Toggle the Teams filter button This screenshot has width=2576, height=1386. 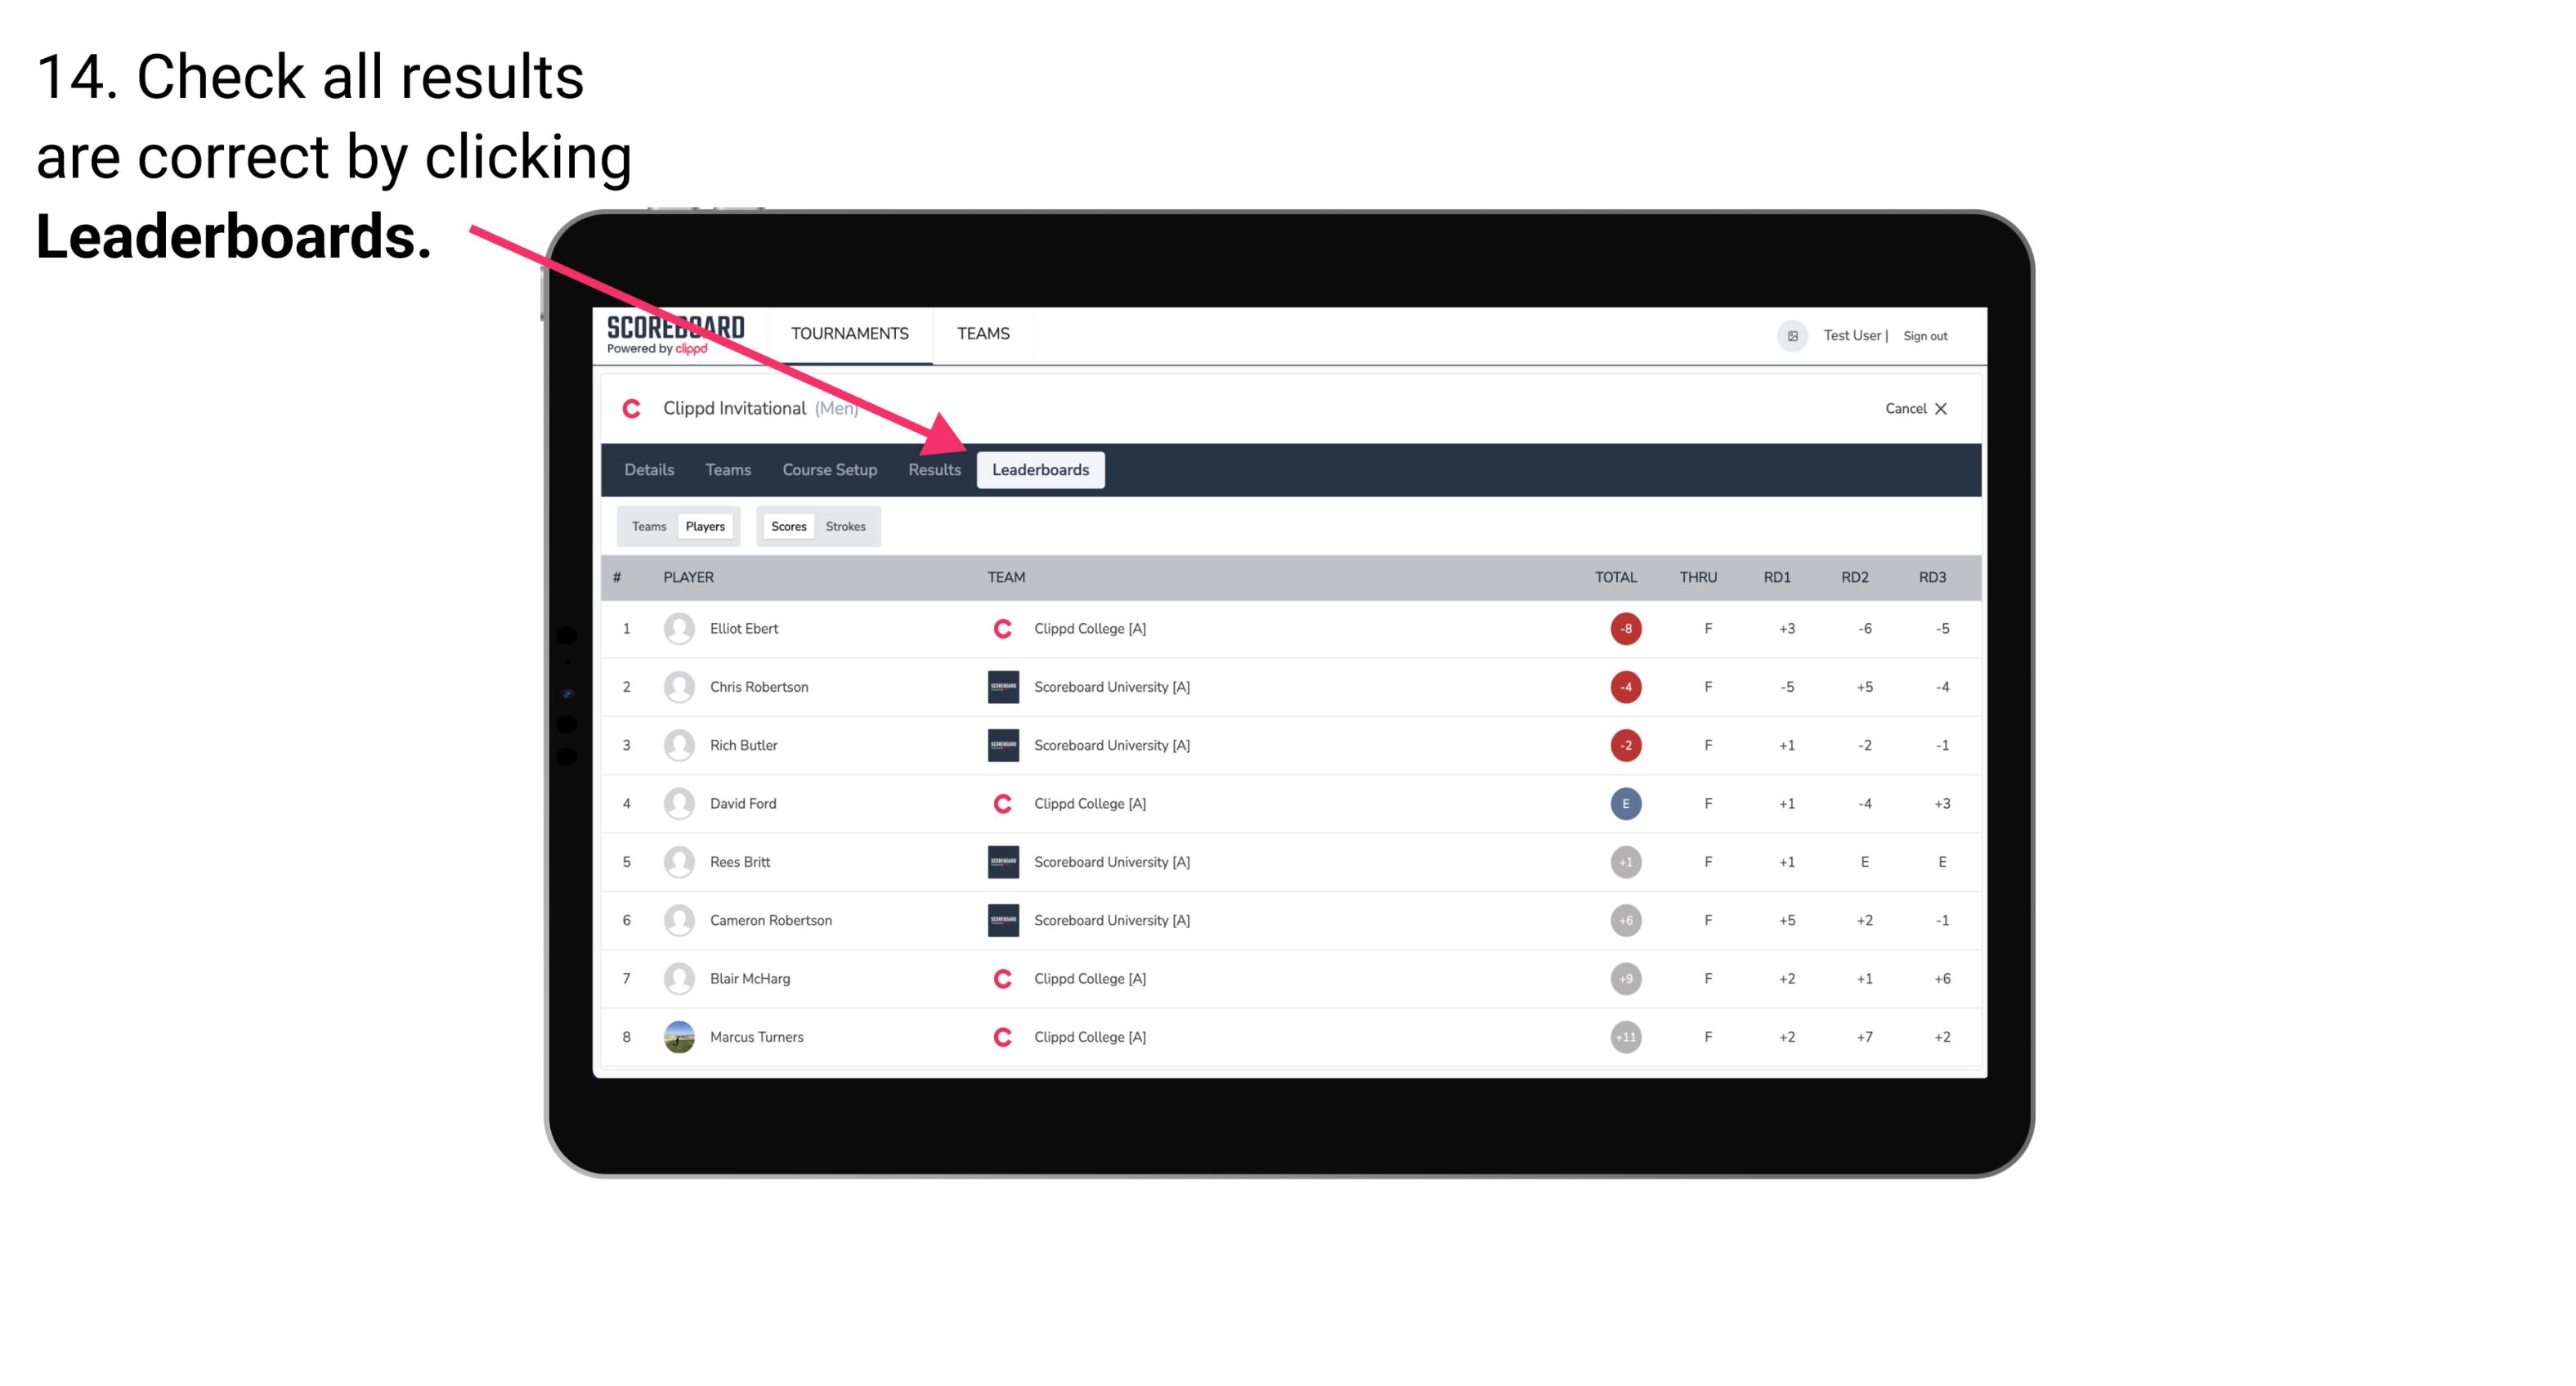click(647, 526)
